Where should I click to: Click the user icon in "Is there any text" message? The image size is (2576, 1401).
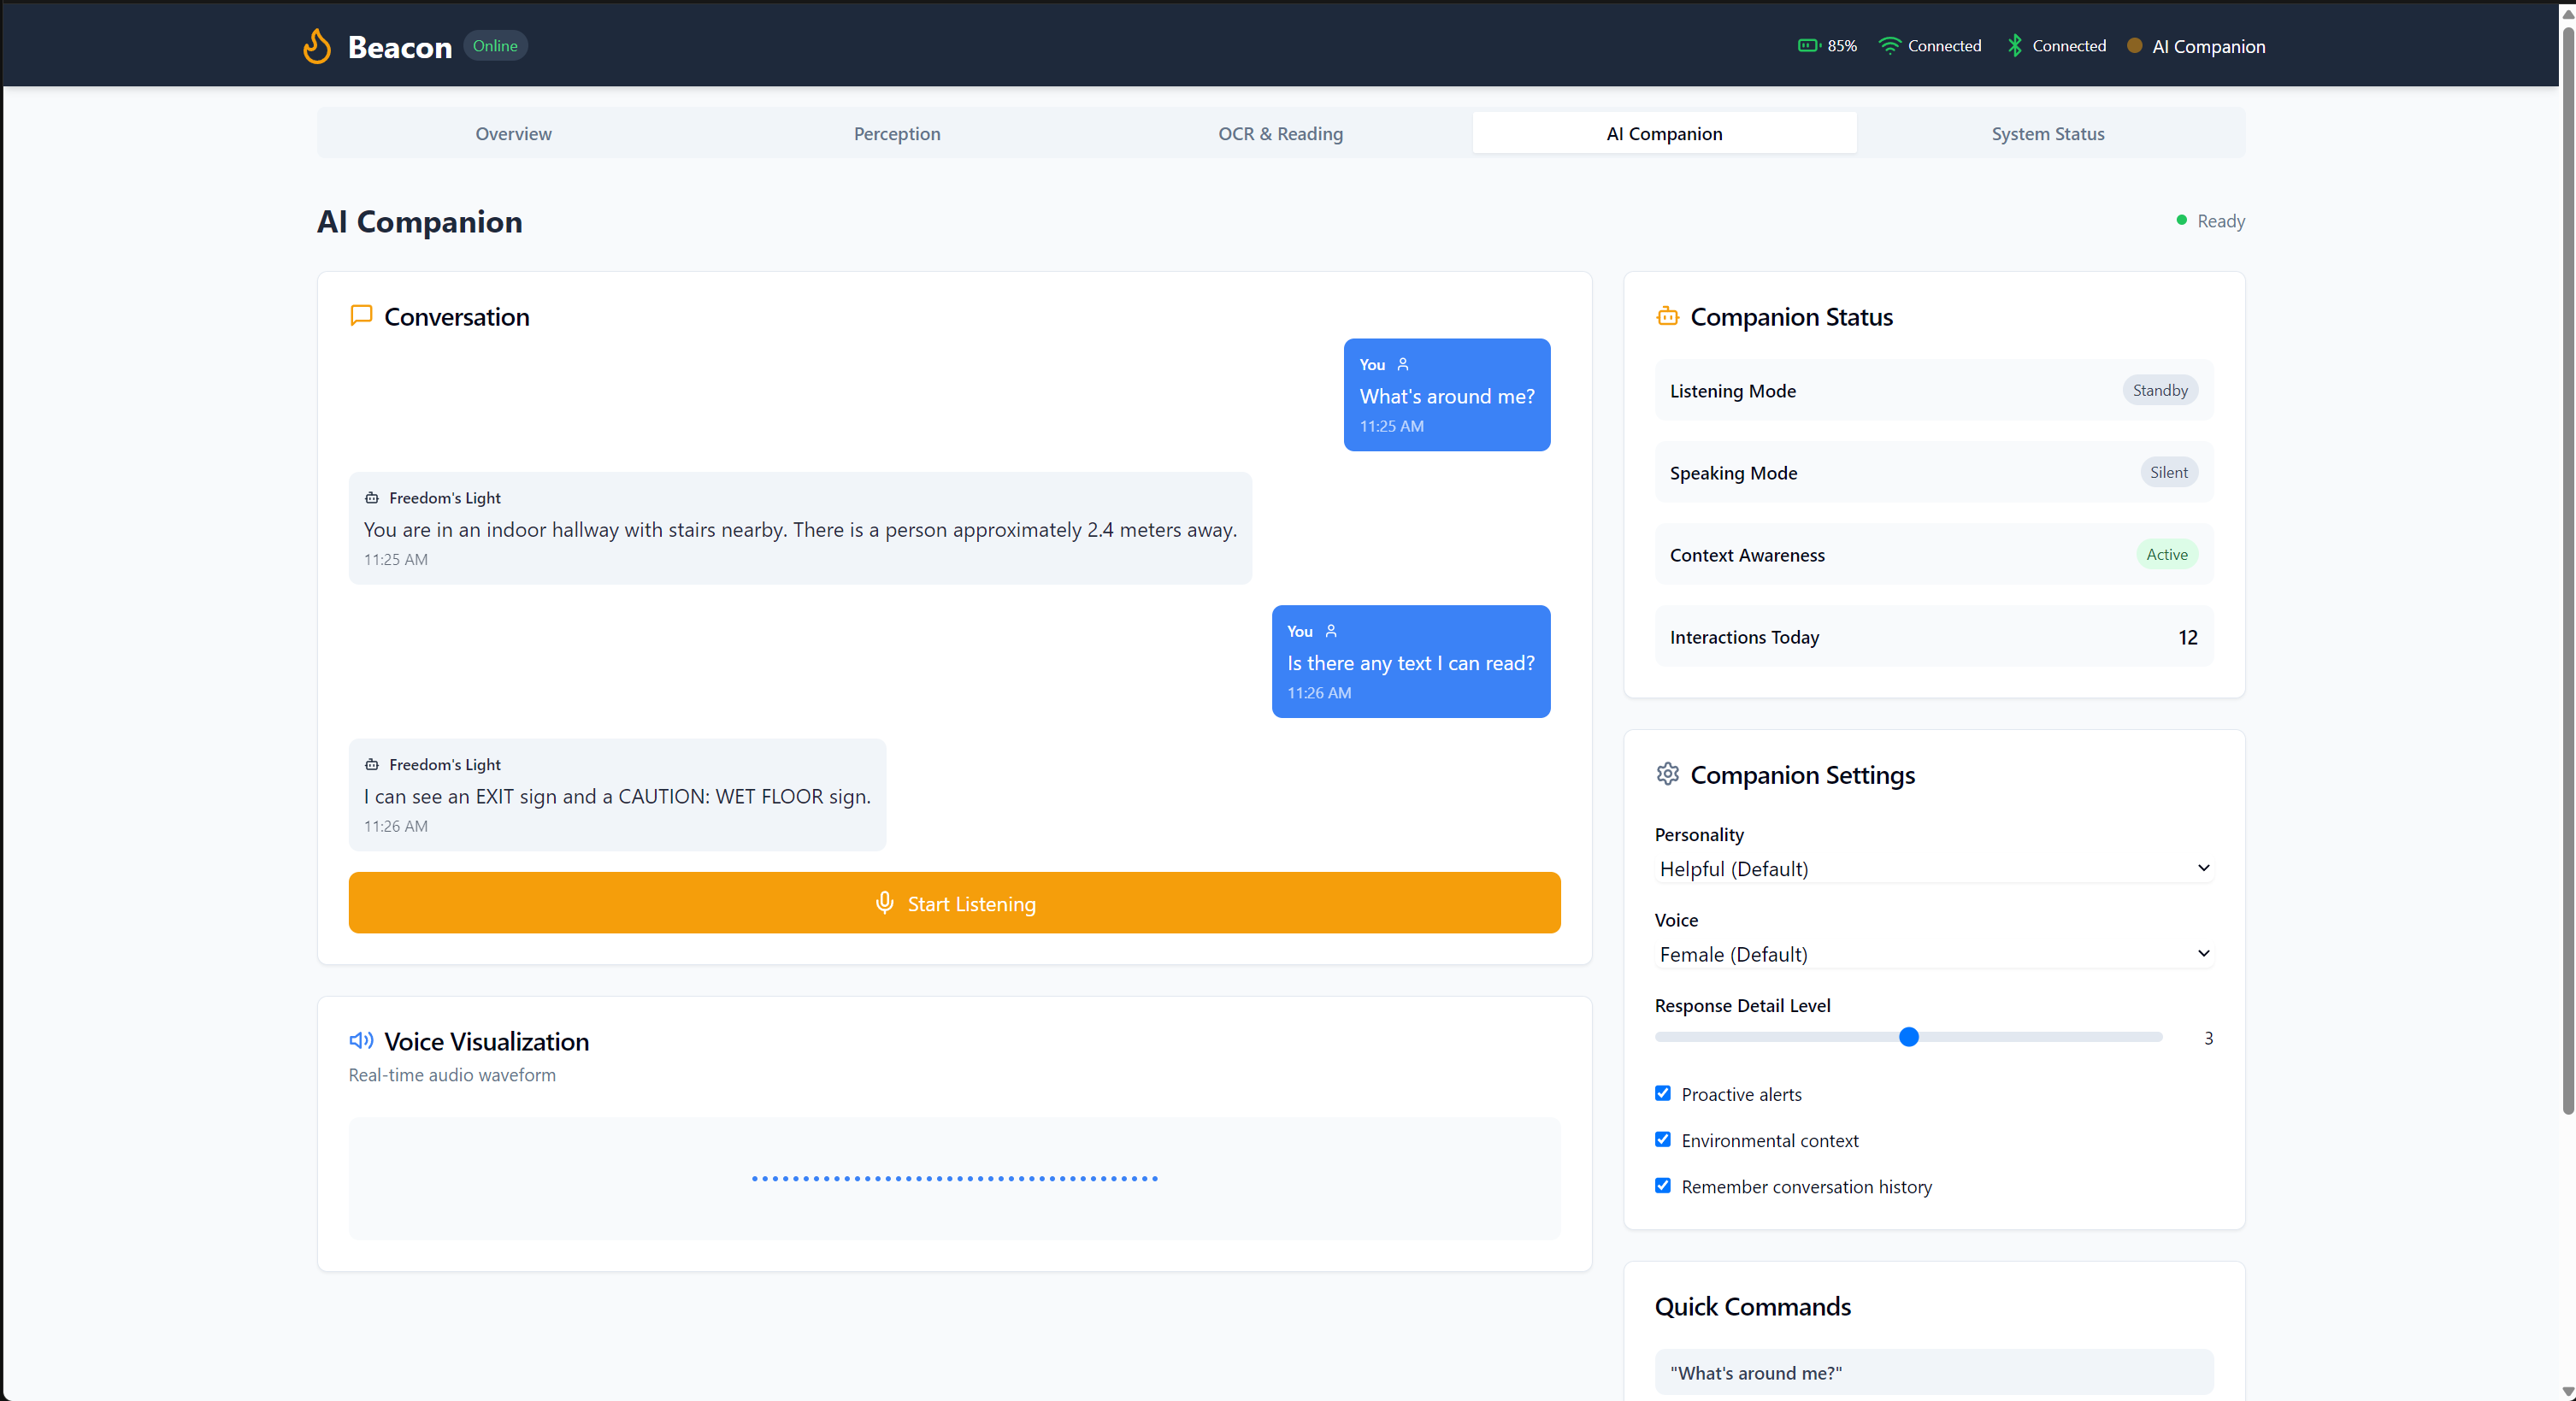(x=1330, y=631)
